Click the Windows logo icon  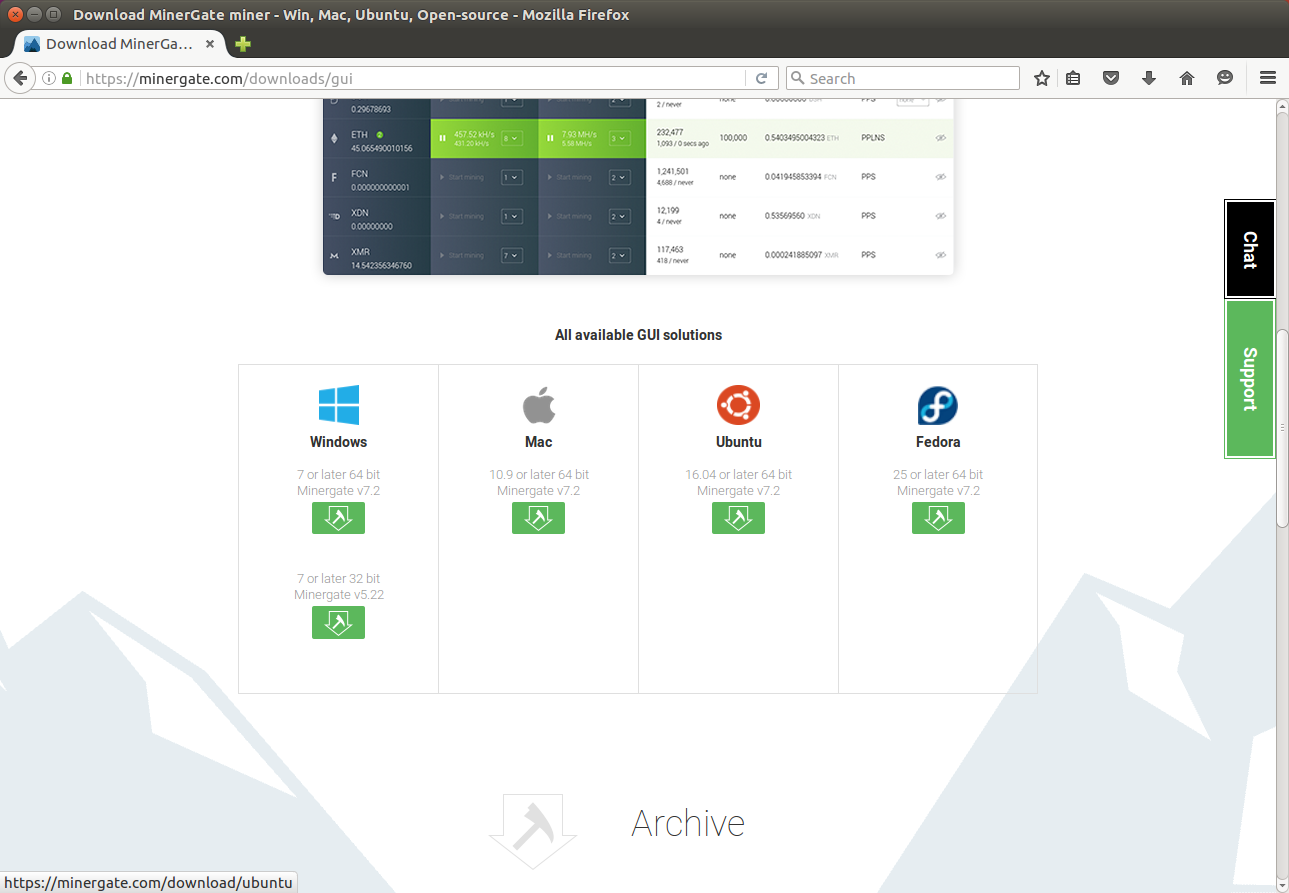point(338,405)
